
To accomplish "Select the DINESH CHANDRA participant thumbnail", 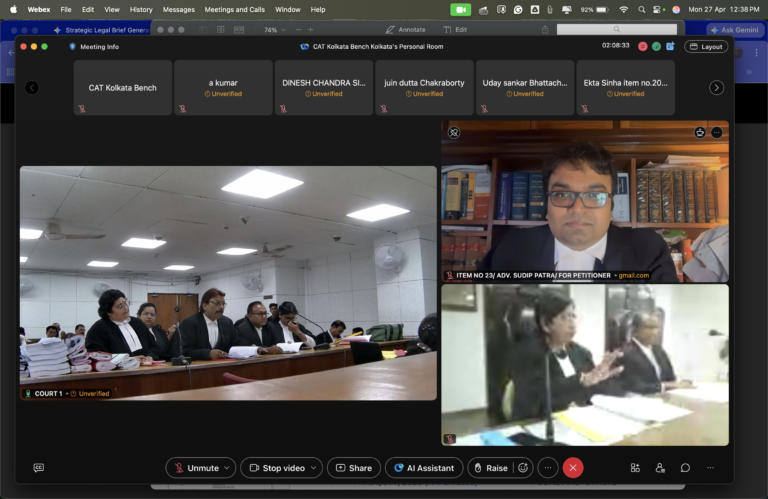I will pos(323,88).
